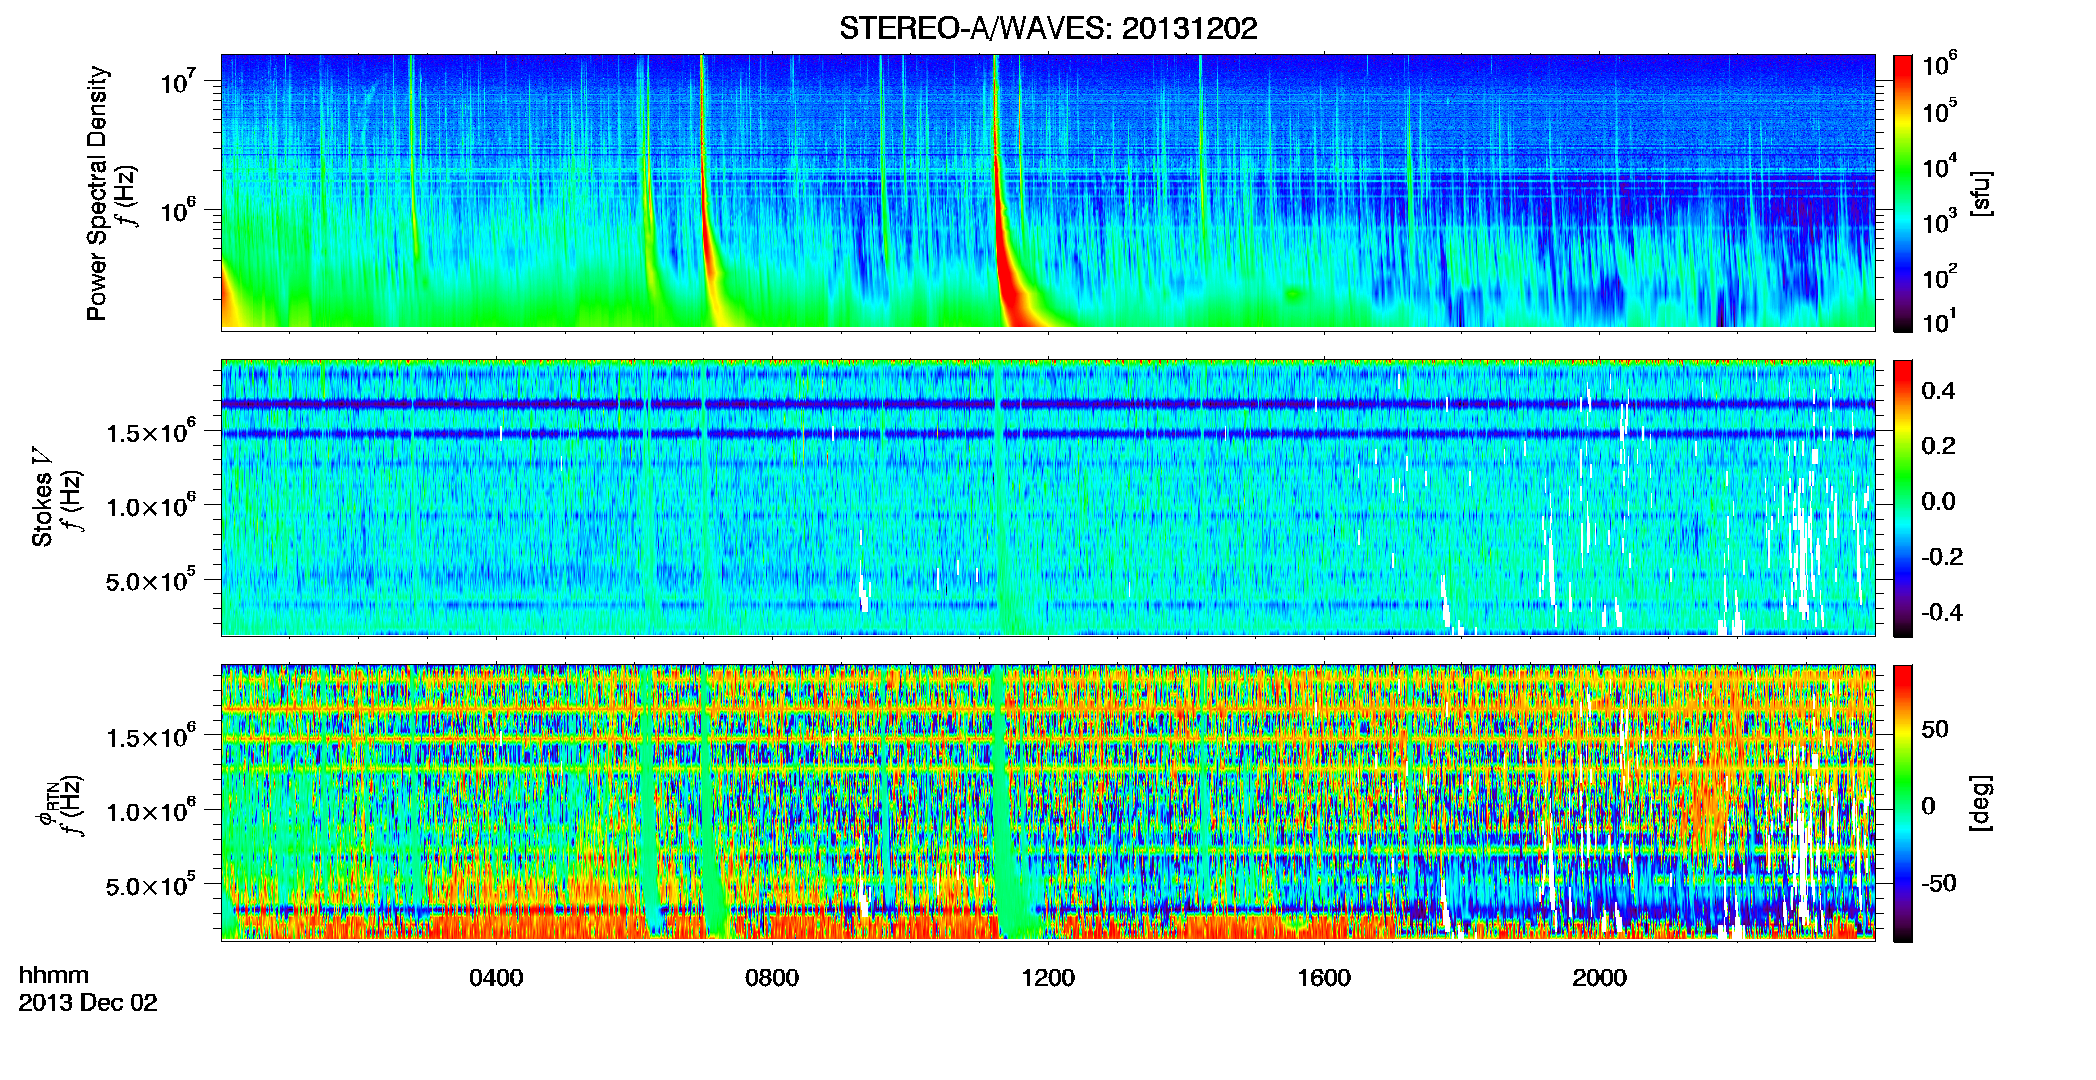
Task: Click the 1.5×10^6 tick on phi panel
Action: click(x=150, y=737)
